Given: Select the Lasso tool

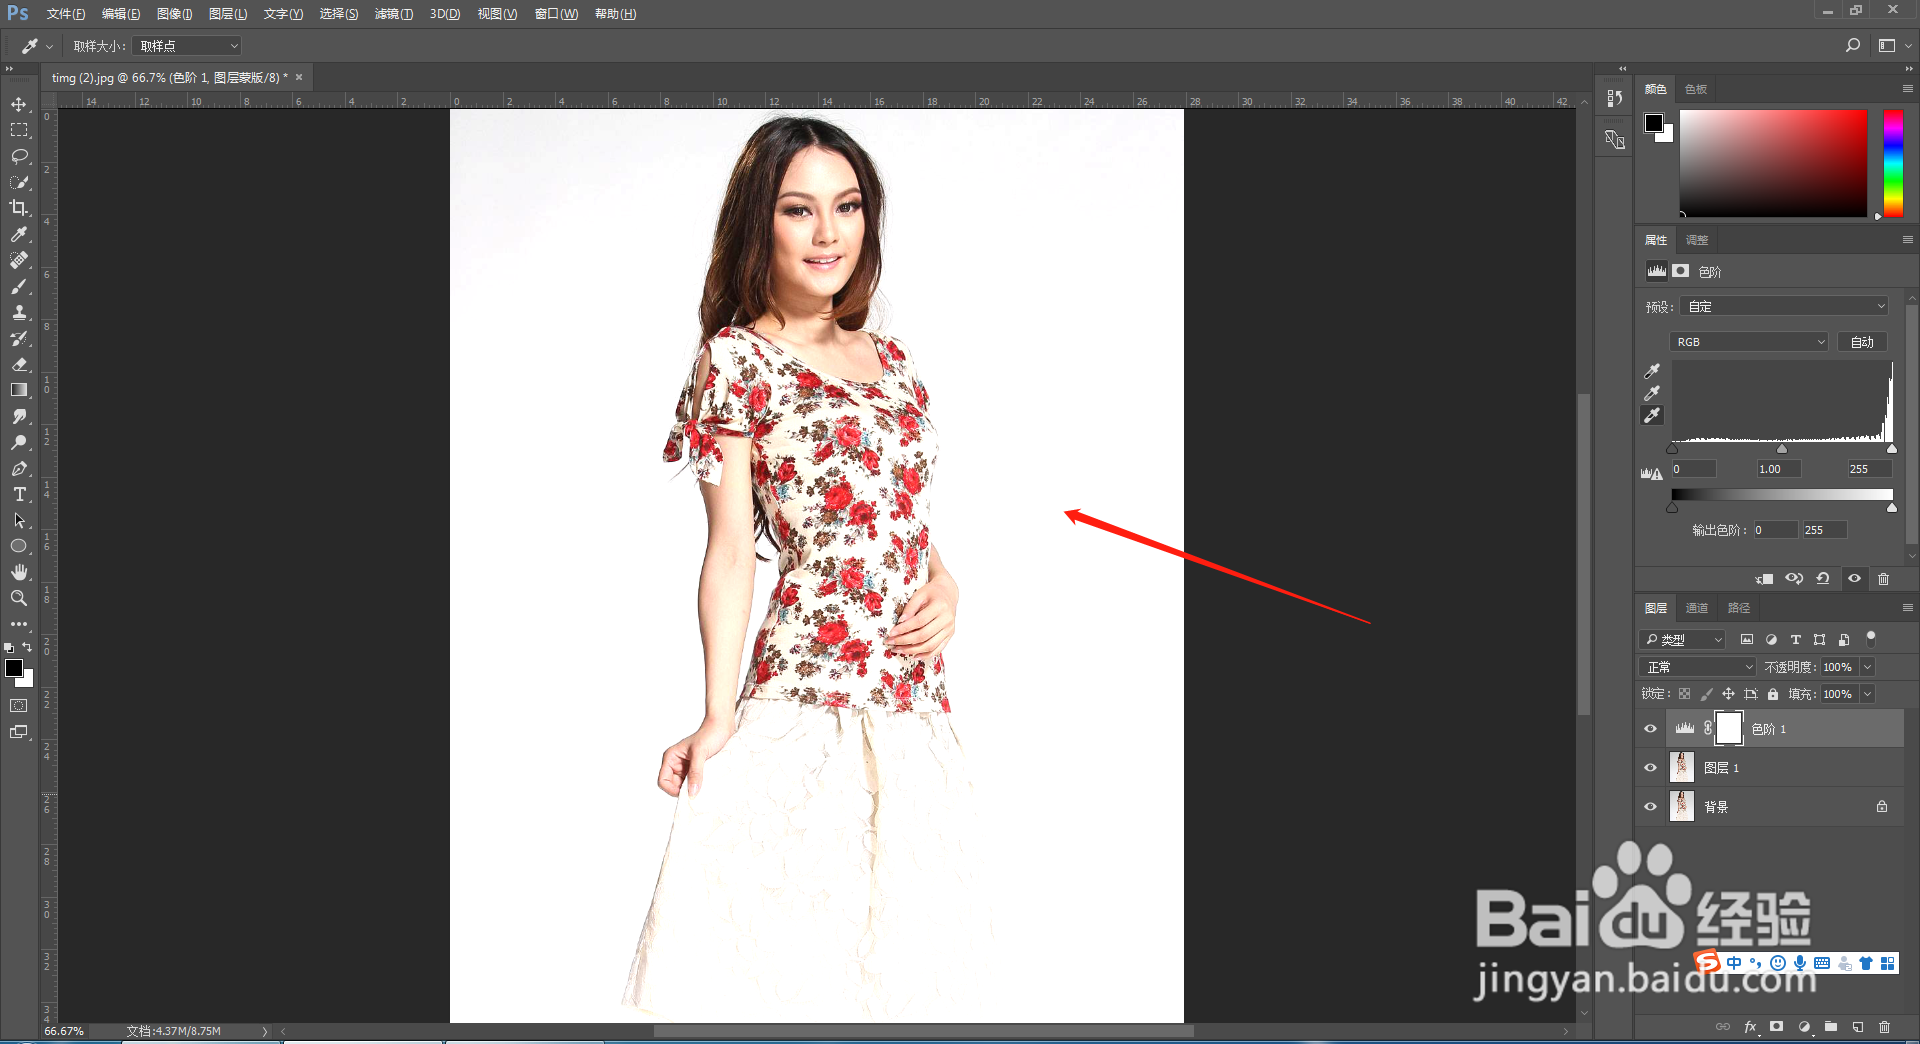Looking at the screenshot, I should point(19,156).
